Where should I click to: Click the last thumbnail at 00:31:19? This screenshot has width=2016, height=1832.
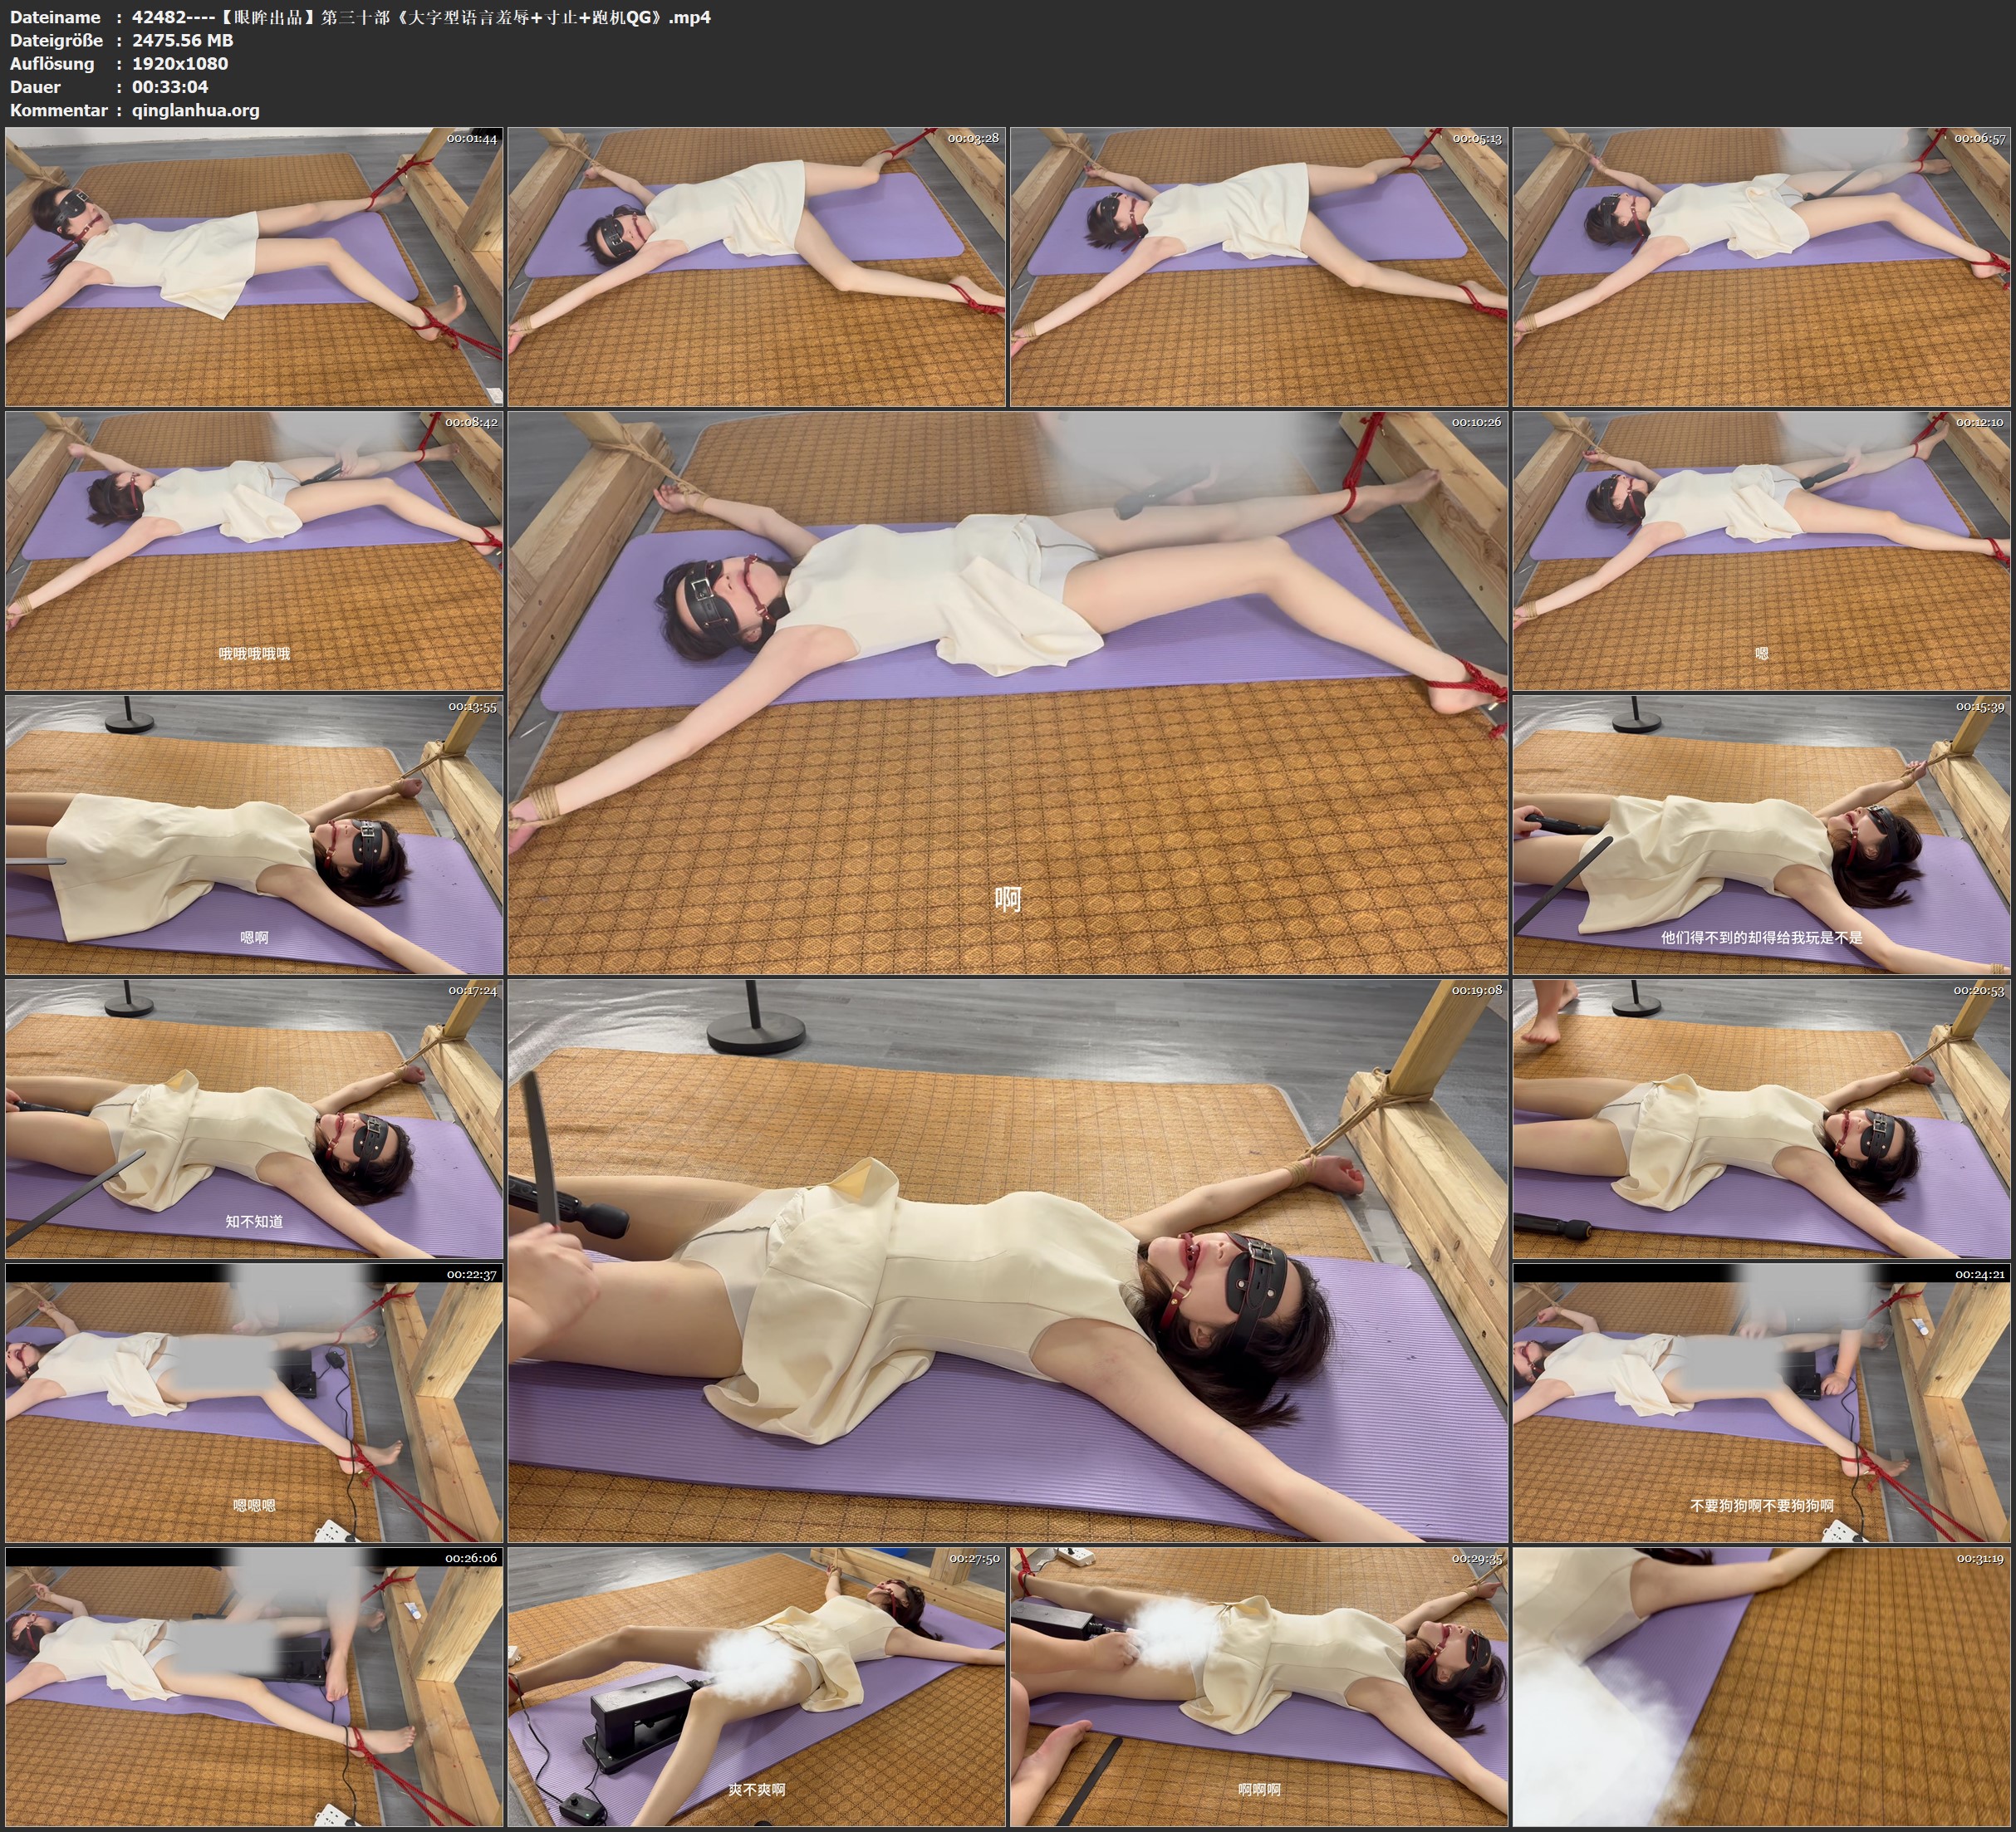1761,1687
